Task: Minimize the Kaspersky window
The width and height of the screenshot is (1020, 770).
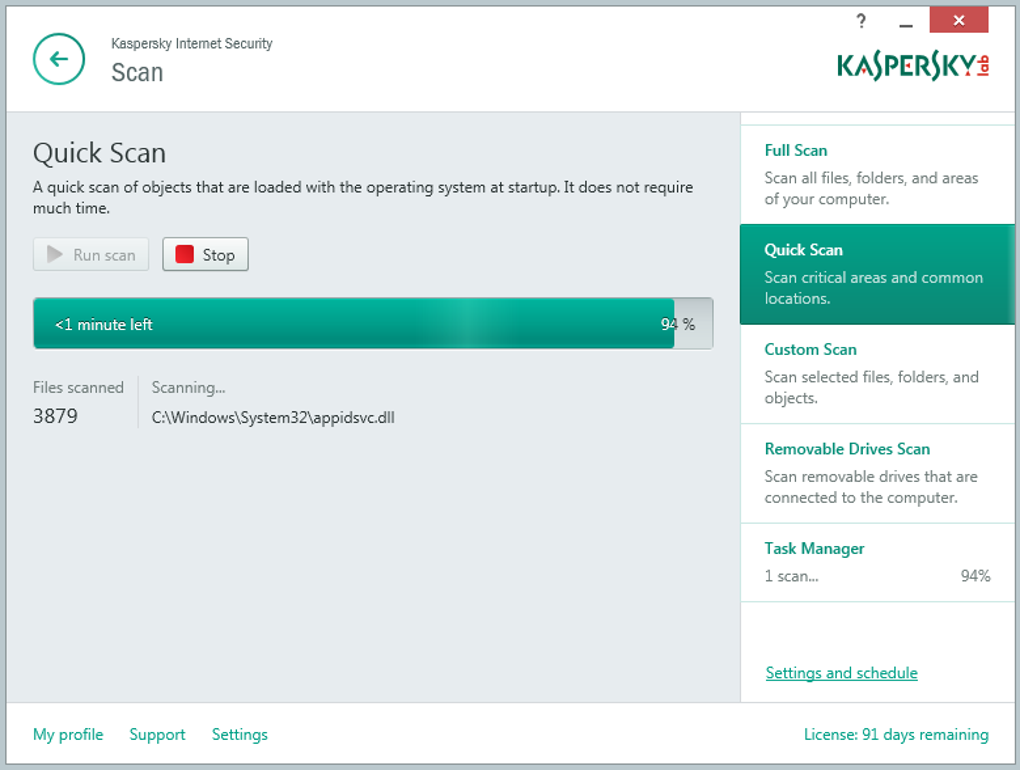Action: click(906, 25)
